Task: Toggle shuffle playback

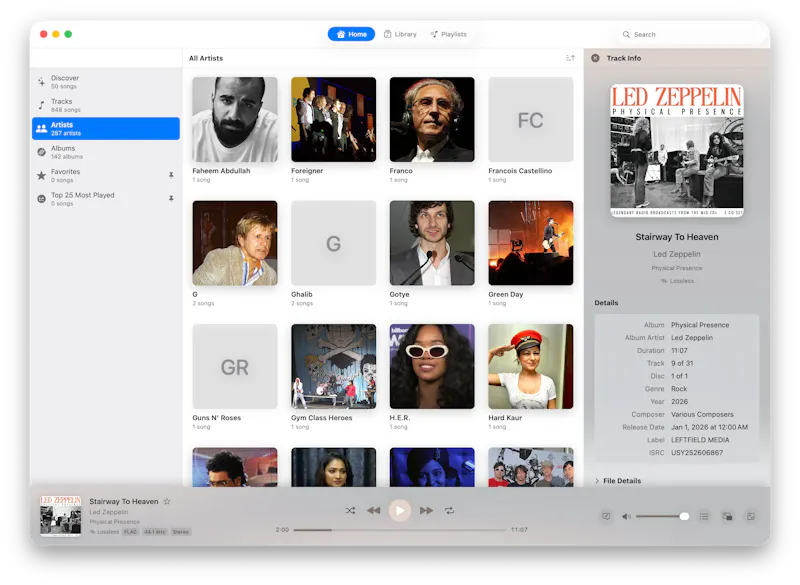Action: pos(350,511)
